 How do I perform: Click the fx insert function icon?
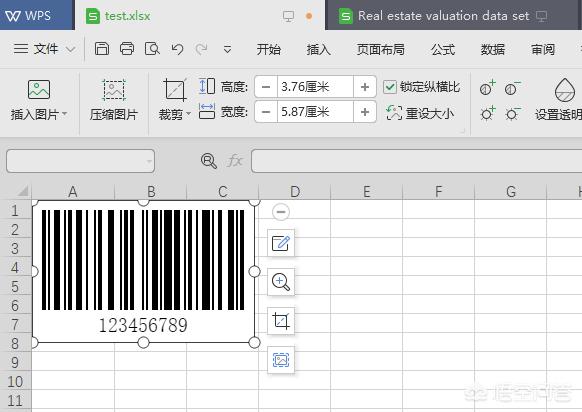pyautogui.click(x=235, y=161)
